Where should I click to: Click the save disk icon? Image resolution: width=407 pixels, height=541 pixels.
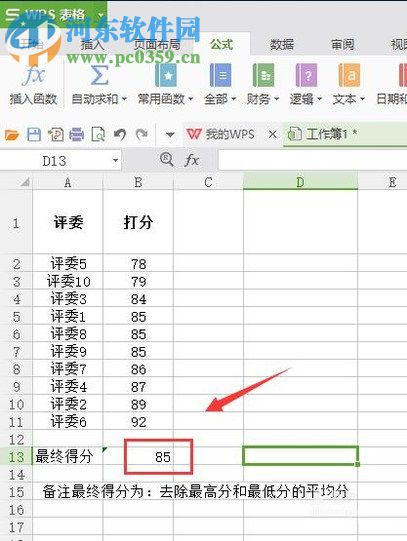34,134
